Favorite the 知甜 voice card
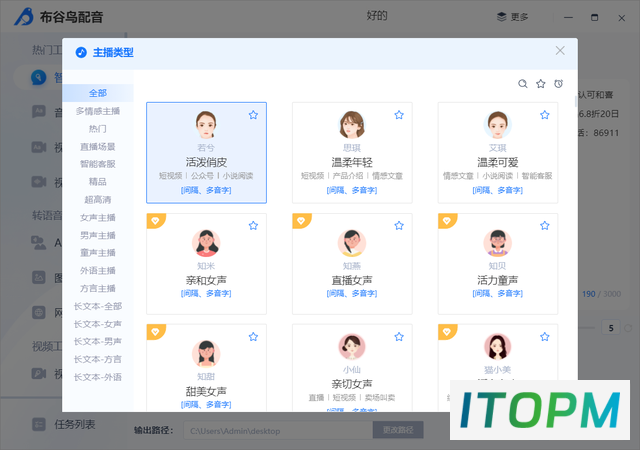 click(x=253, y=337)
